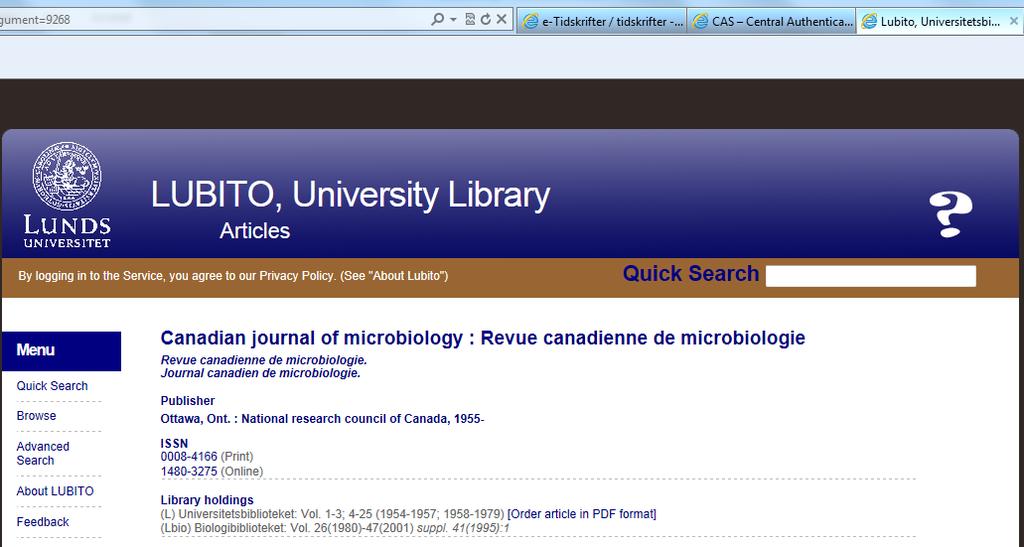Click the 'Library holdings' label

click(x=207, y=500)
